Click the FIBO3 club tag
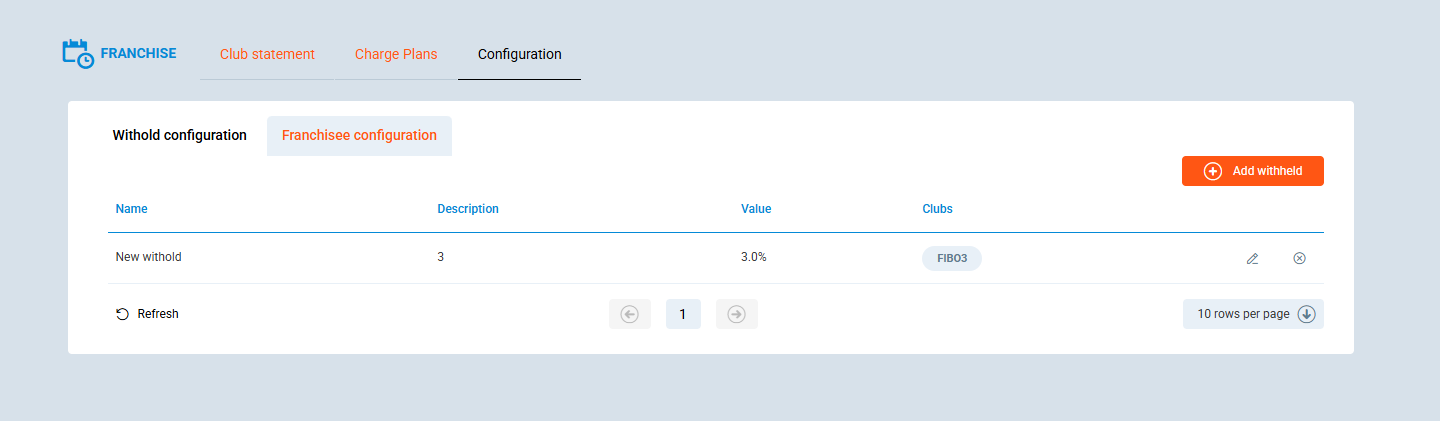The height and width of the screenshot is (421, 1440). pos(951,258)
